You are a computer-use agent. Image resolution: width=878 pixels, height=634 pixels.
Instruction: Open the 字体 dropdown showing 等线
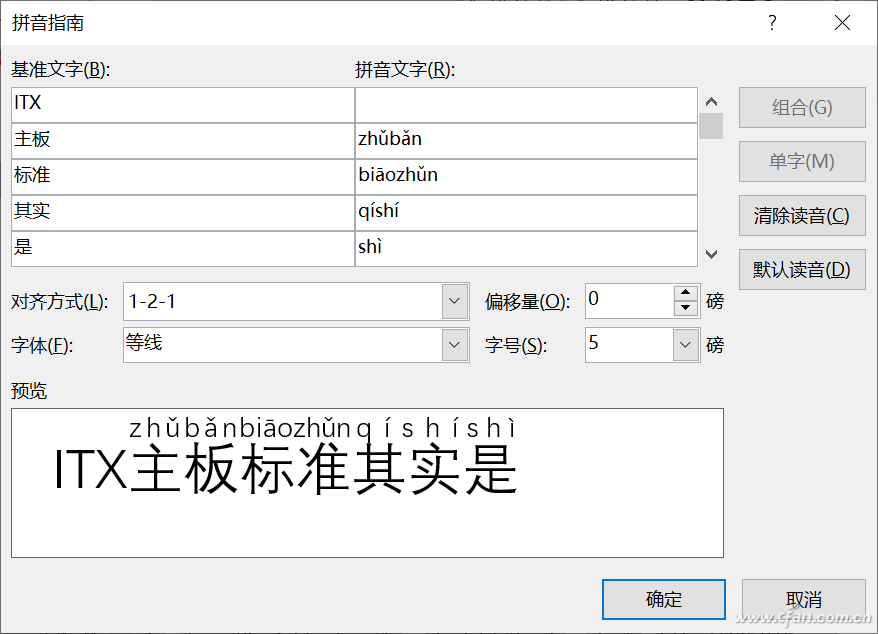click(x=455, y=344)
